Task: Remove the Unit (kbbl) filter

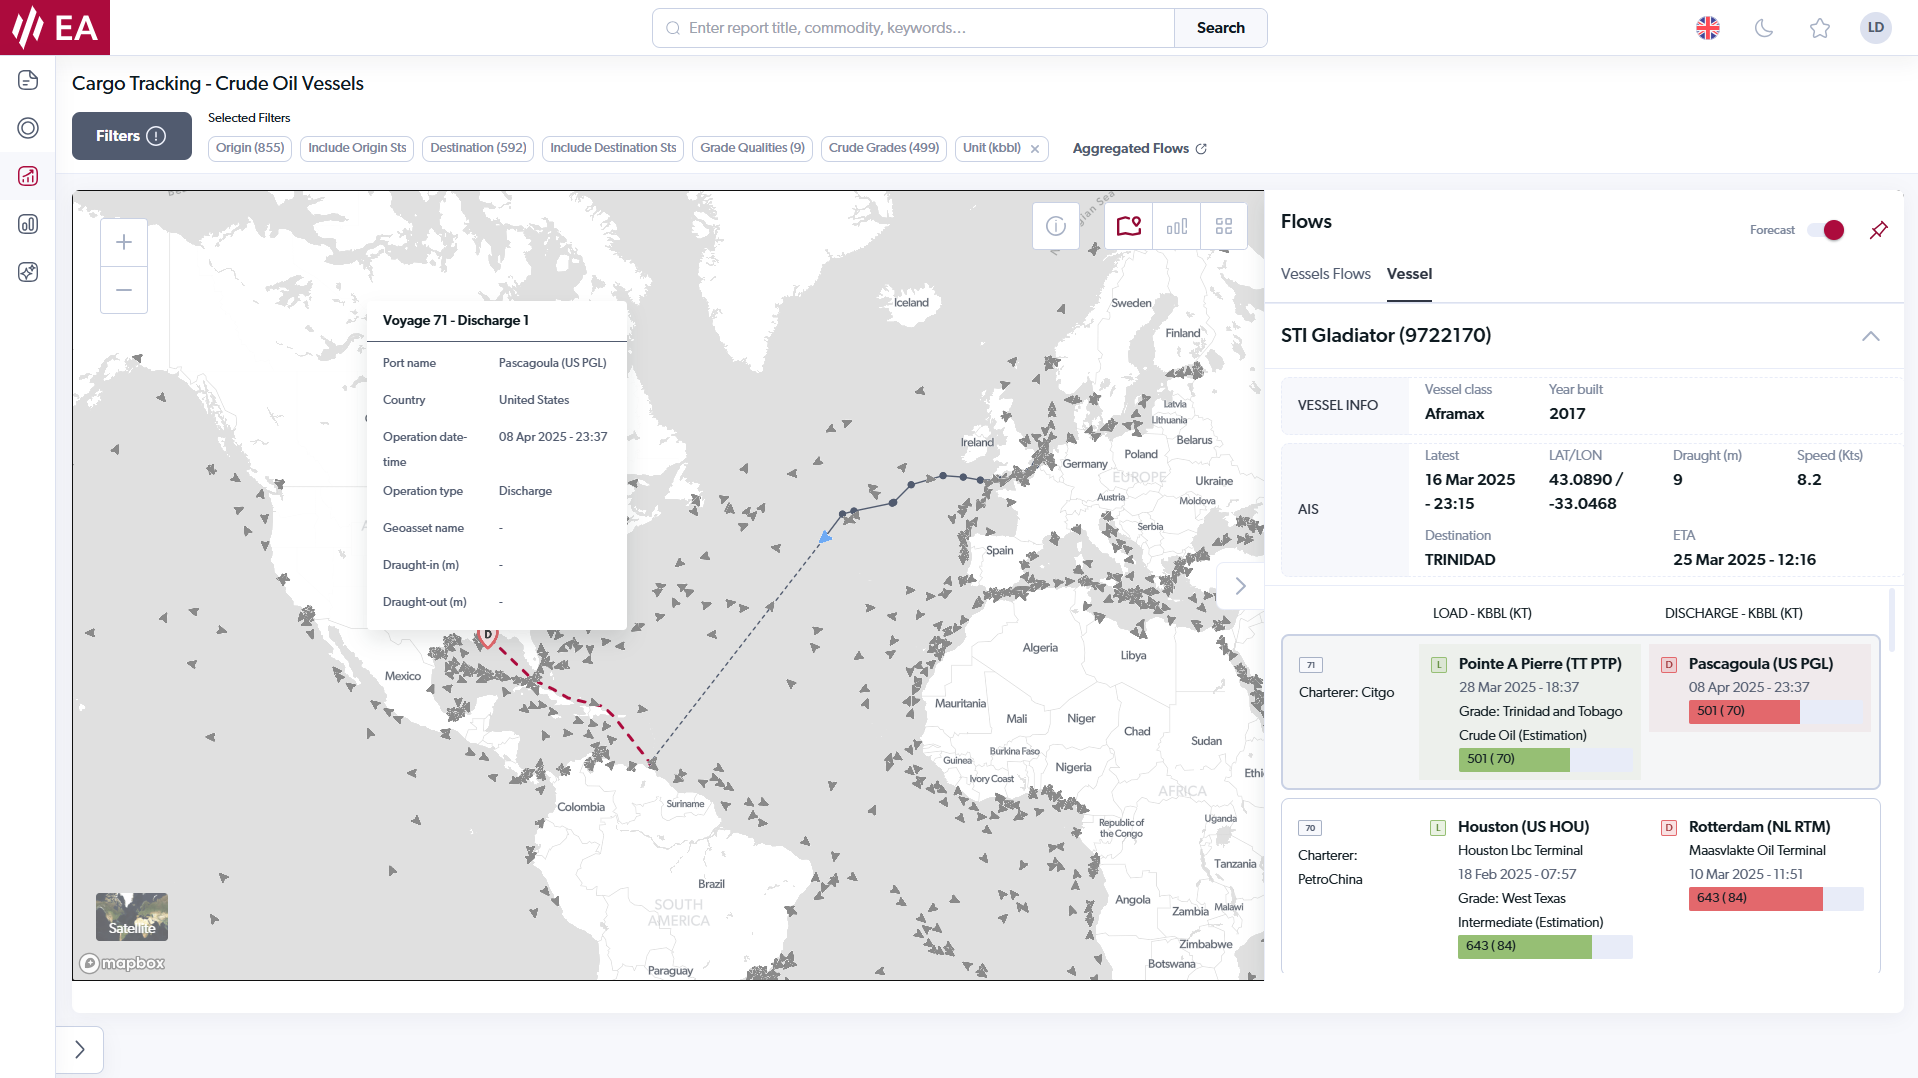Action: [x=1035, y=148]
